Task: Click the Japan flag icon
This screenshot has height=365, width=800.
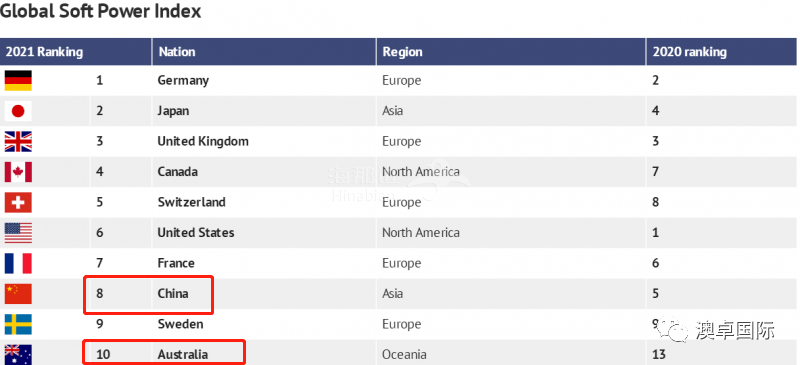Action: 18,111
